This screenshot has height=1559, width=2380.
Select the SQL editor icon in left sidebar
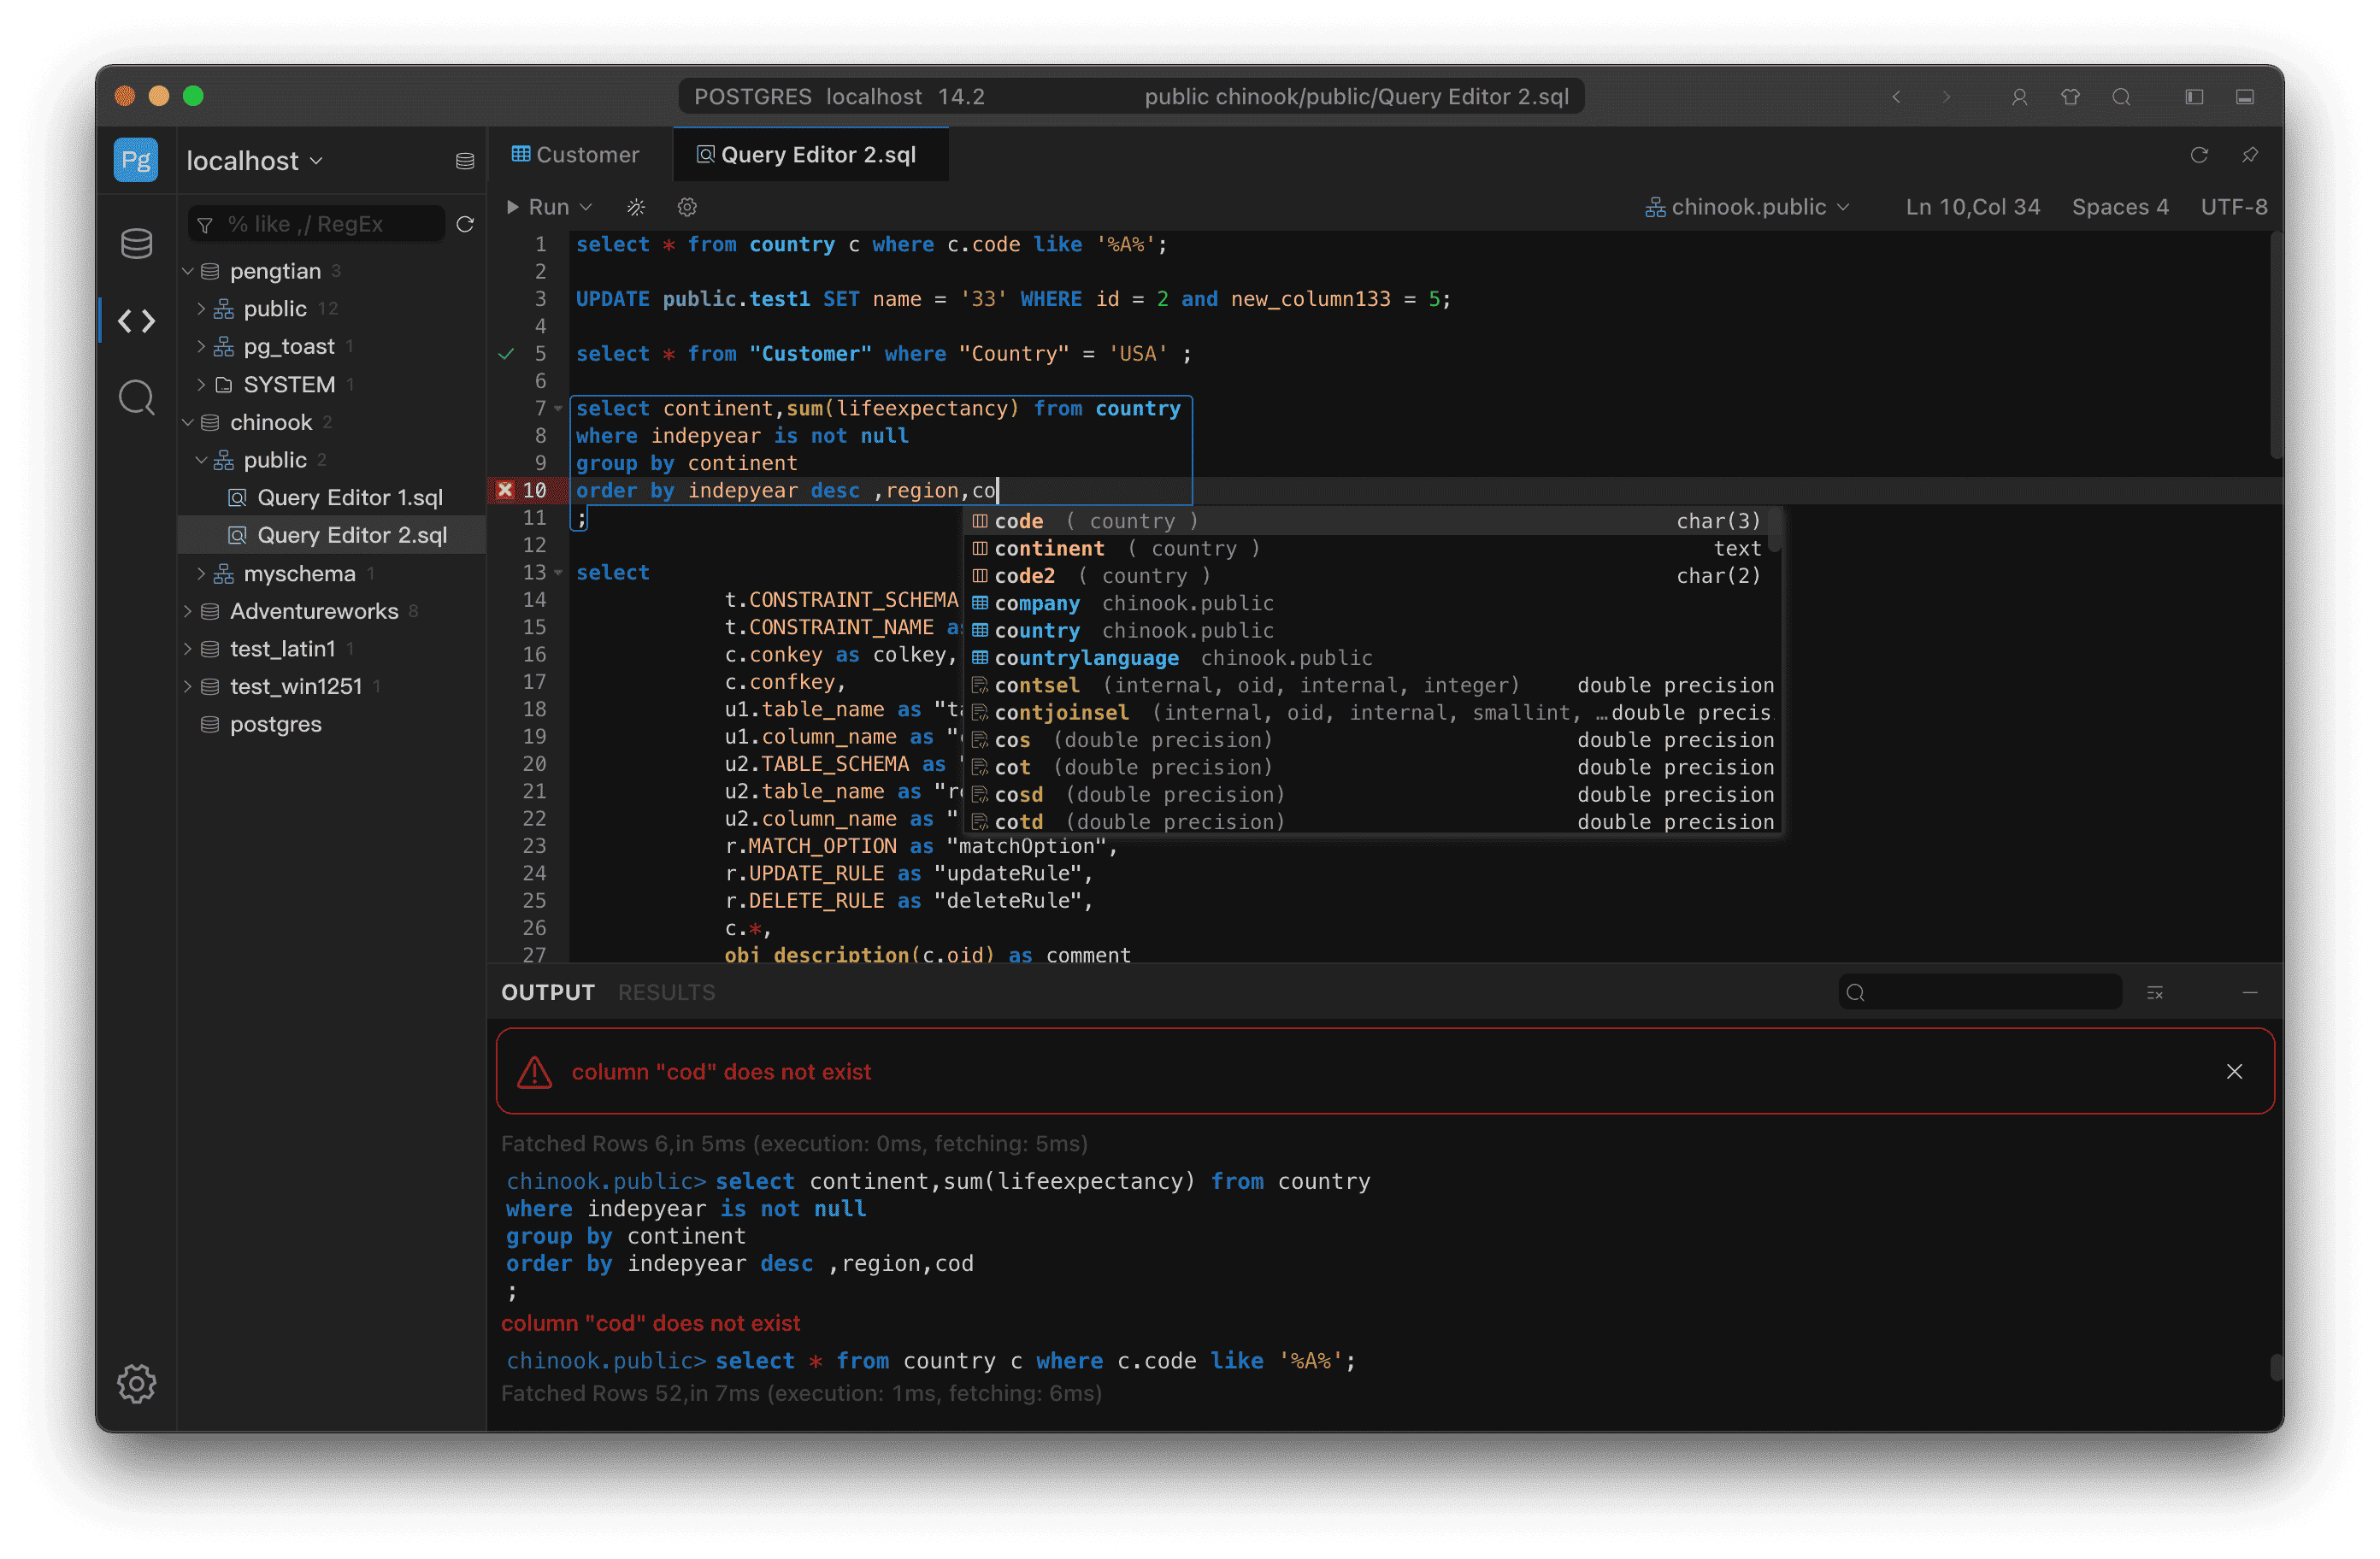pyautogui.click(x=136, y=321)
